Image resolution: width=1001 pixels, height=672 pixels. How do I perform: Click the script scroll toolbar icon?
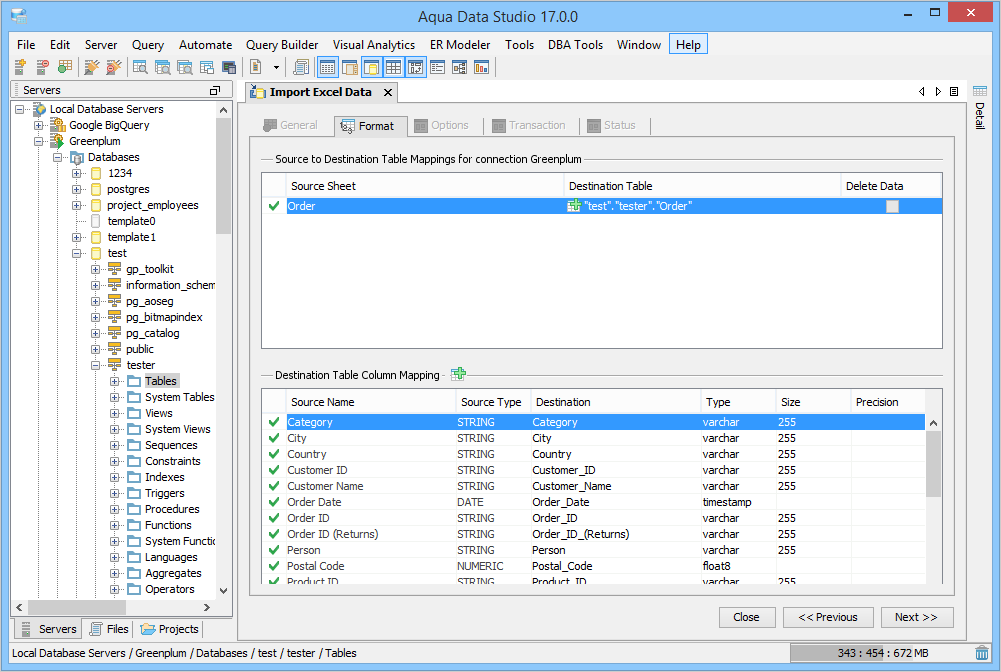(301, 66)
